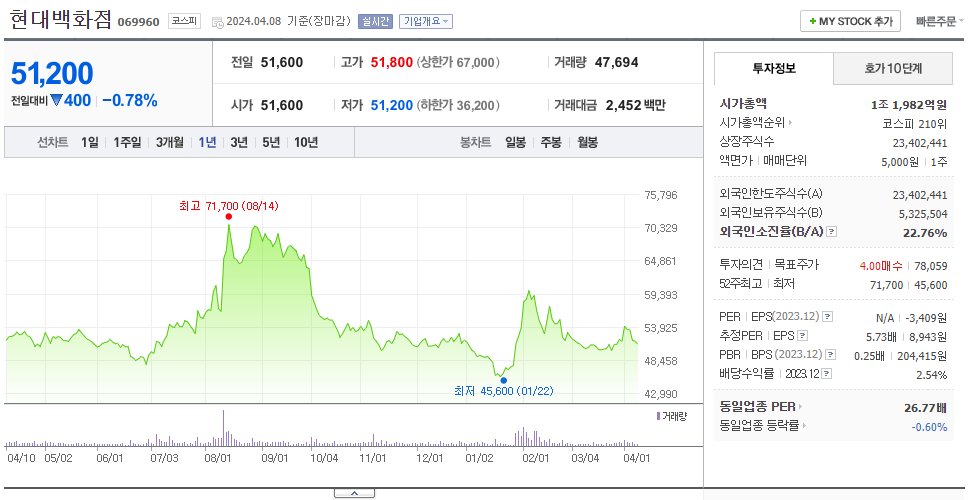Click the 외국인보유주식수(B) value 5,325,504
The image size is (968, 500).
920,214
